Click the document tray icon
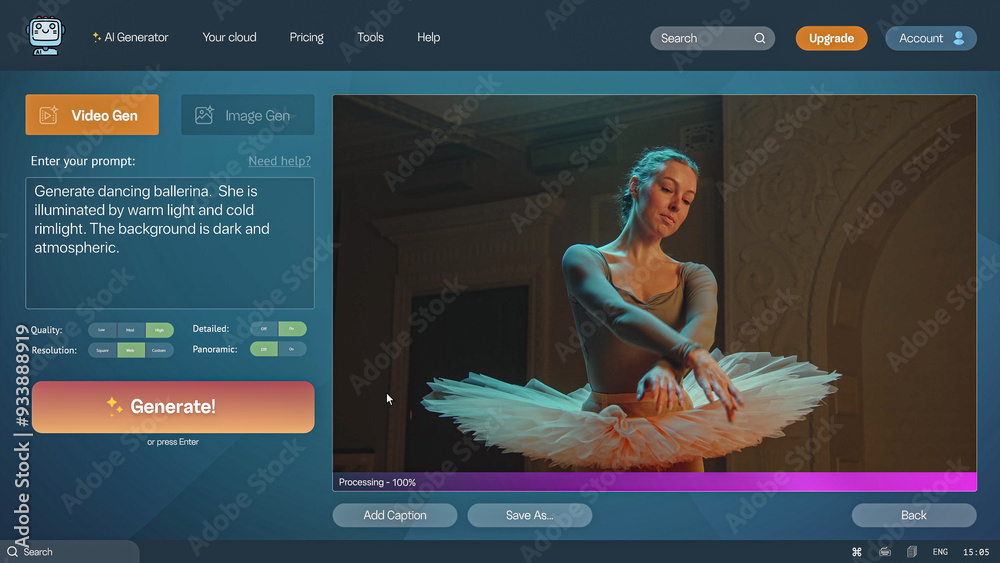The width and height of the screenshot is (1000, 563). pyautogui.click(x=912, y=552)
